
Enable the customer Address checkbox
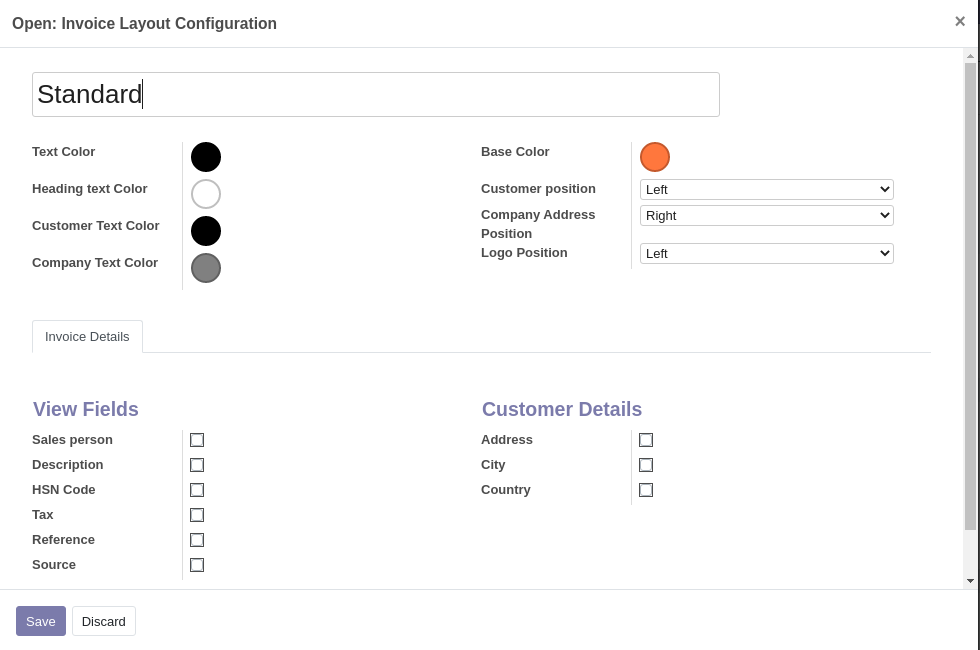tap(646, 440)
